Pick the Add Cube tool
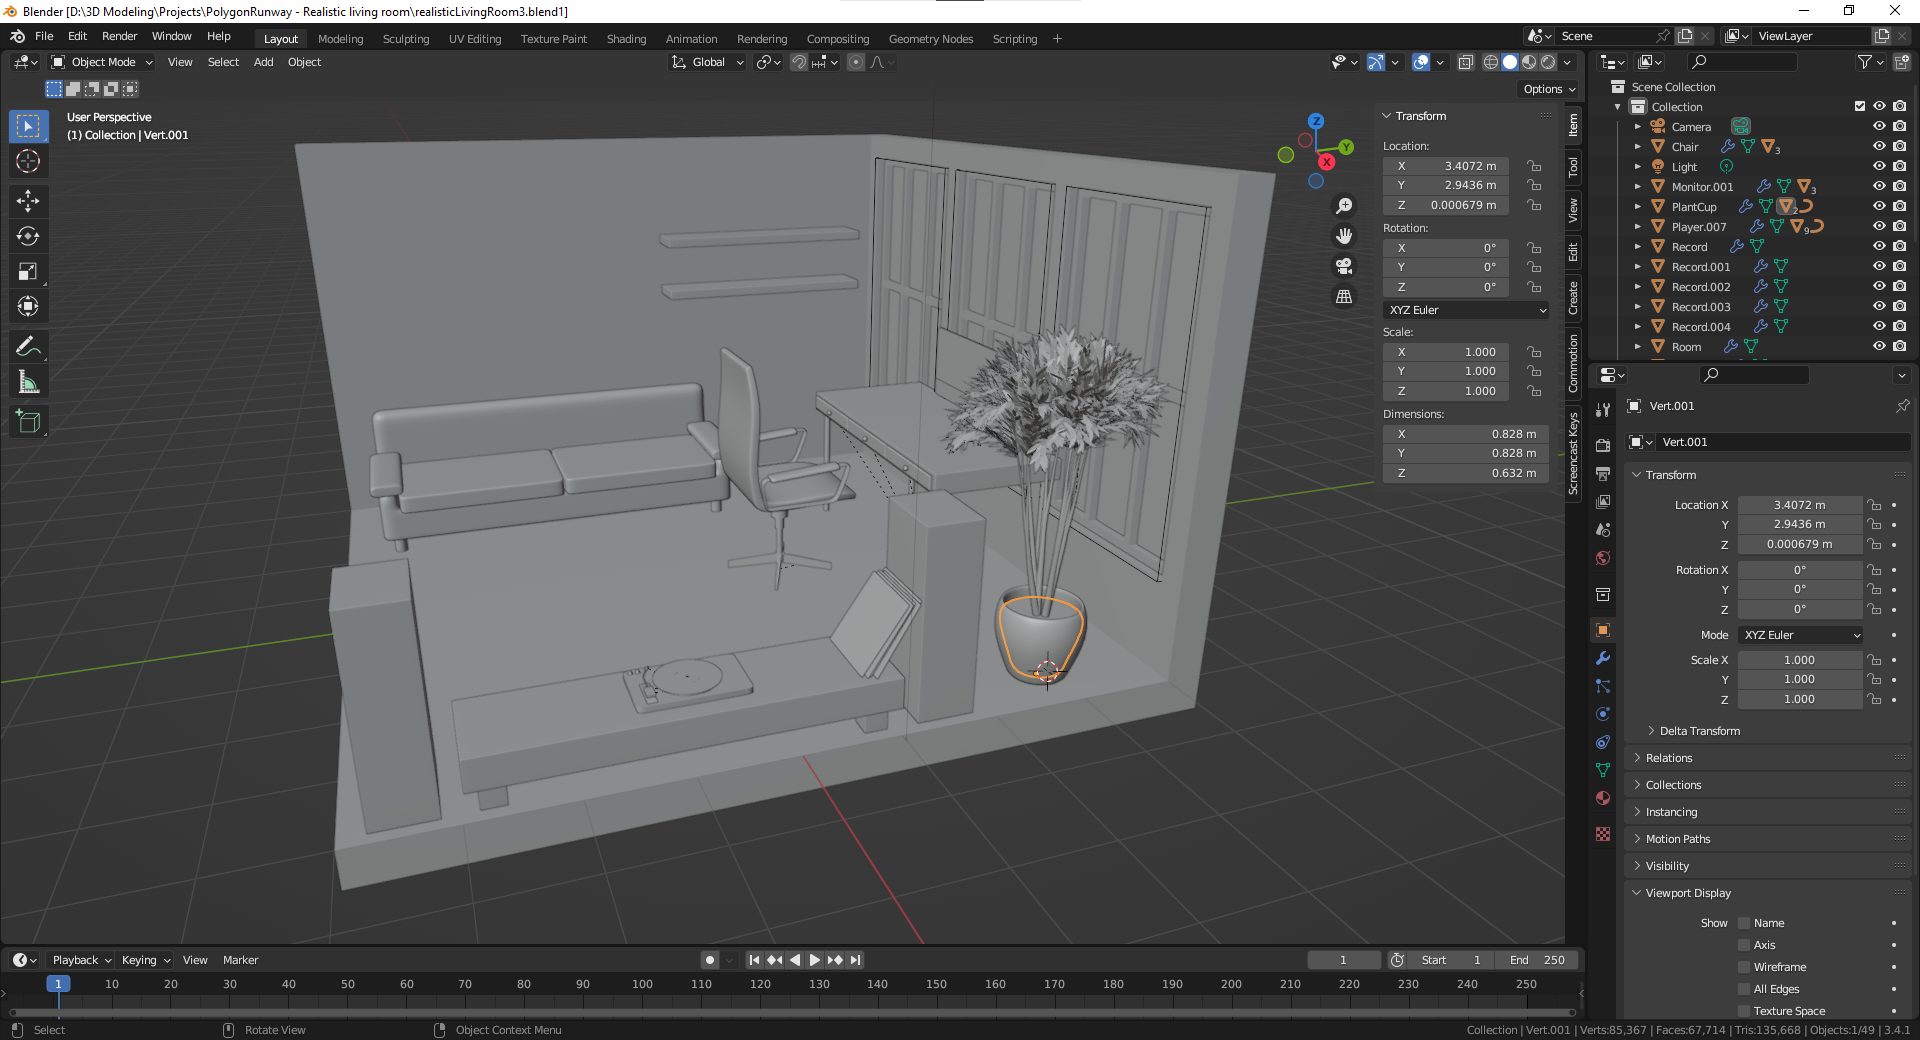Viewport: 1920px width, 1040px height. tap(28, 422)
